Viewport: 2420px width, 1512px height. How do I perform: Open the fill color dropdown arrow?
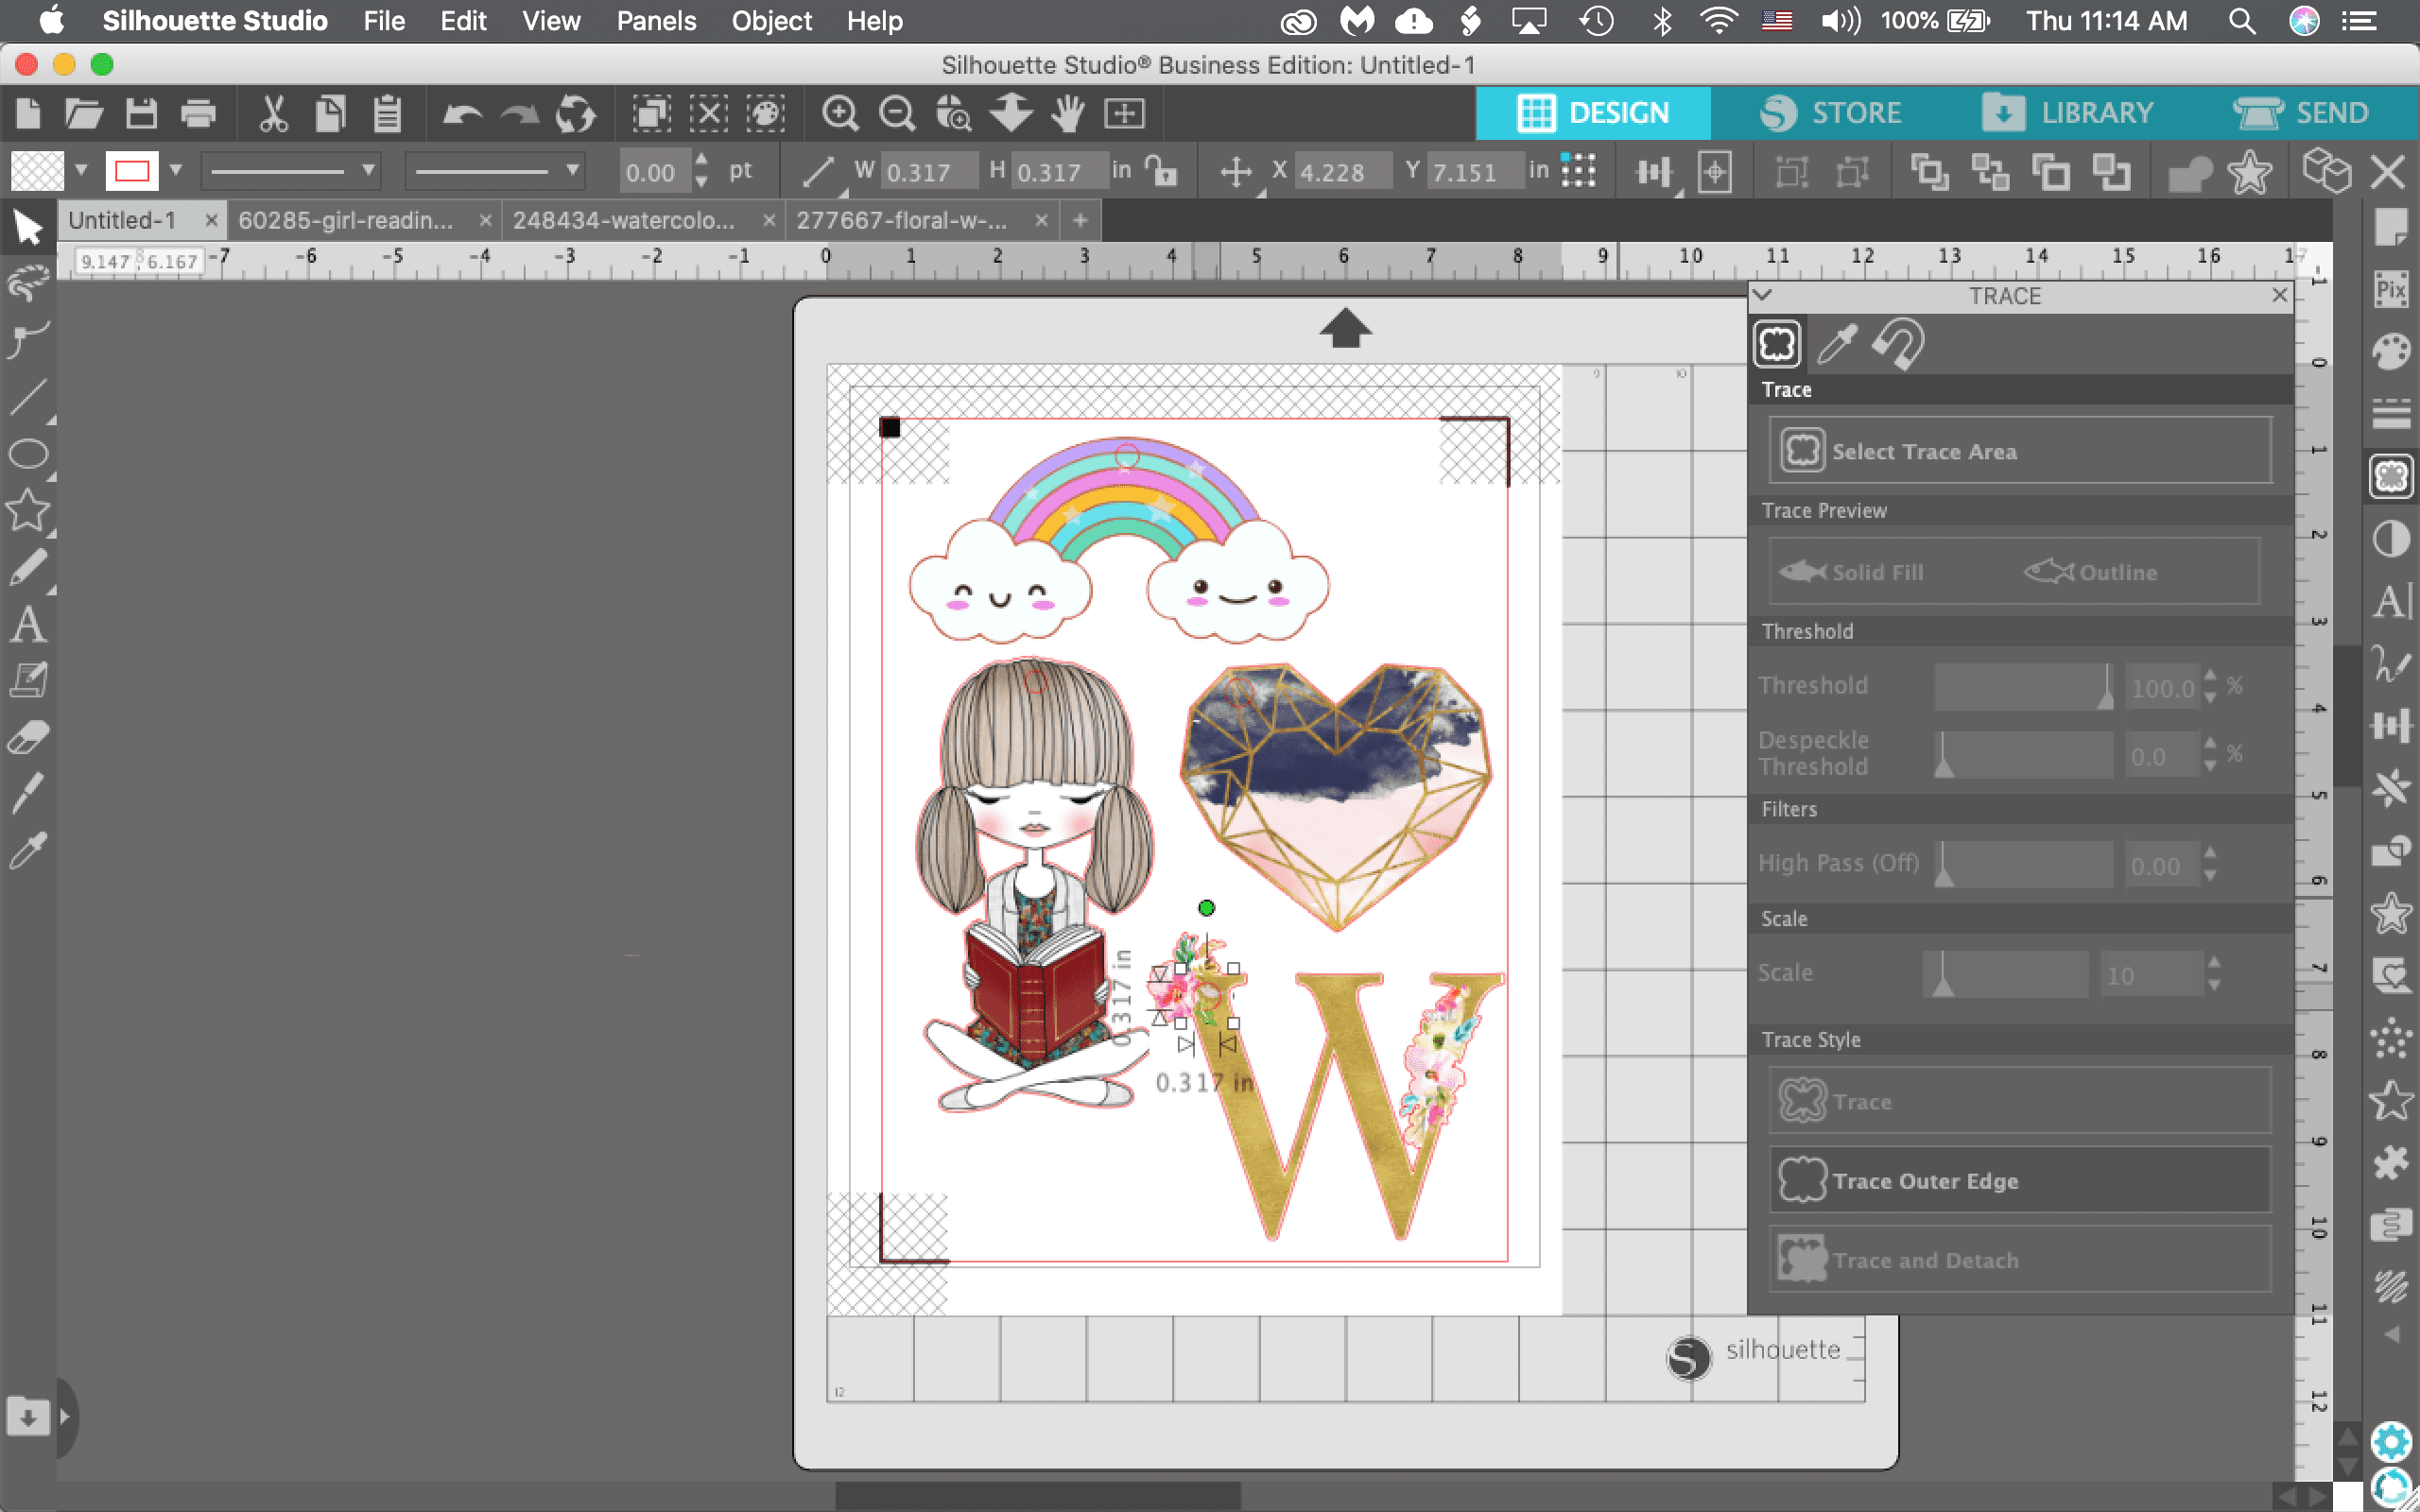[81, 170]
